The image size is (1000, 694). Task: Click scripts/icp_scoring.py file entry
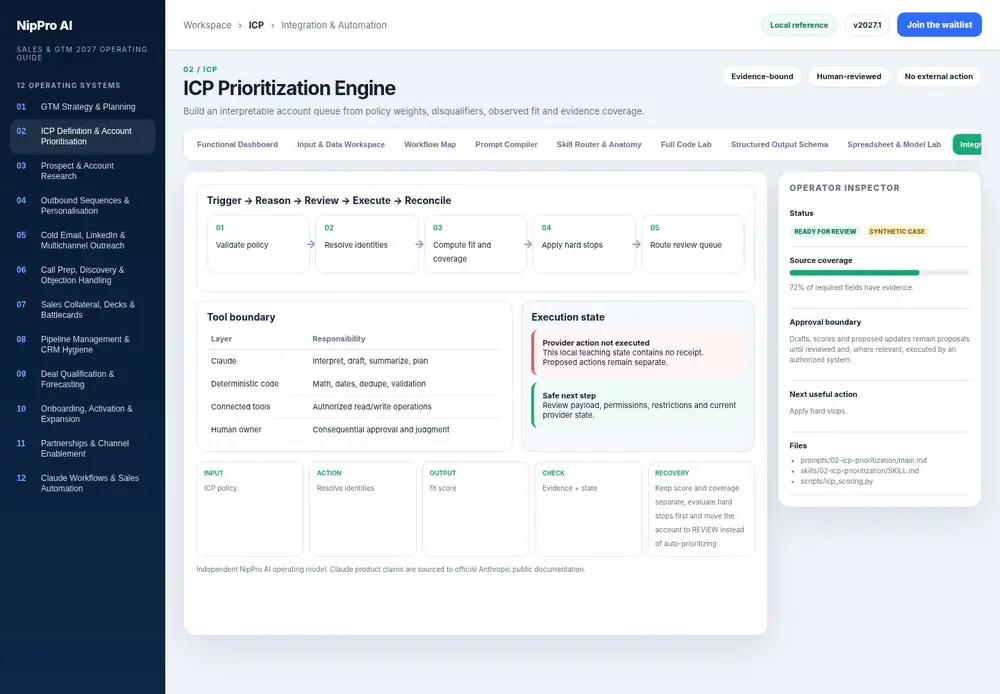click(836, 481)
